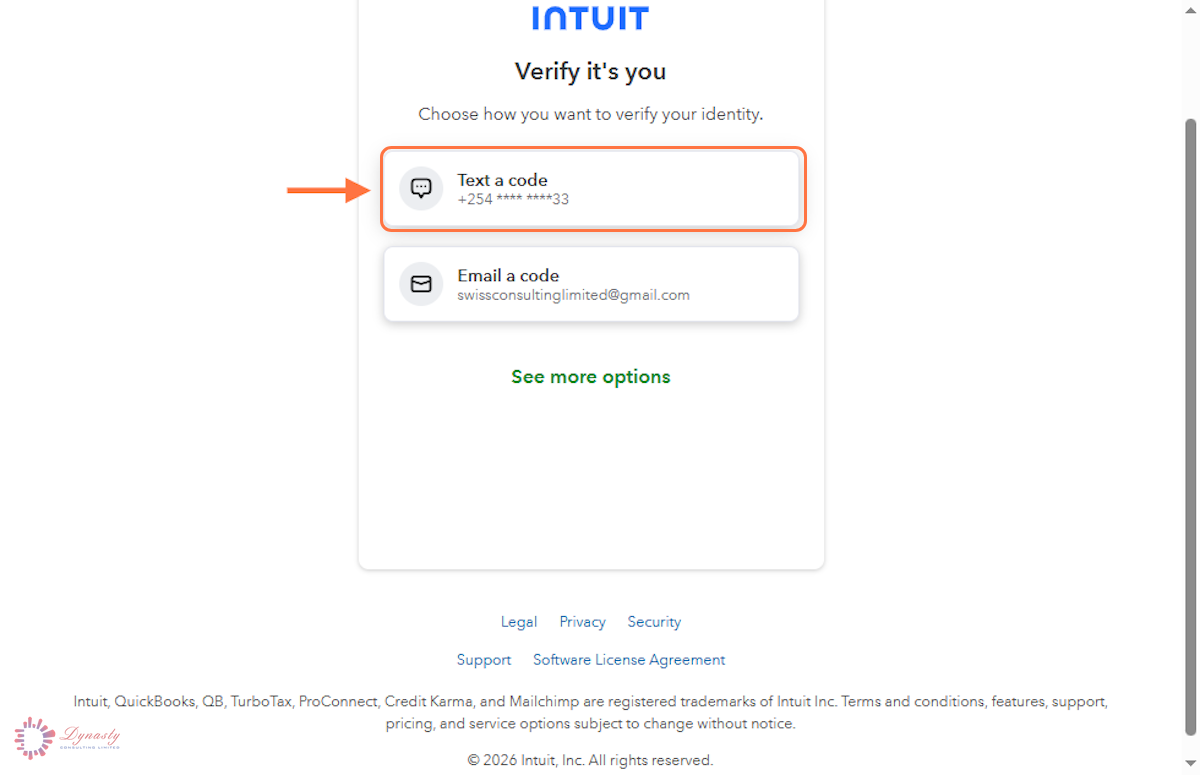
Task: Open the Software License Agreement link
Action: point(629,660)
